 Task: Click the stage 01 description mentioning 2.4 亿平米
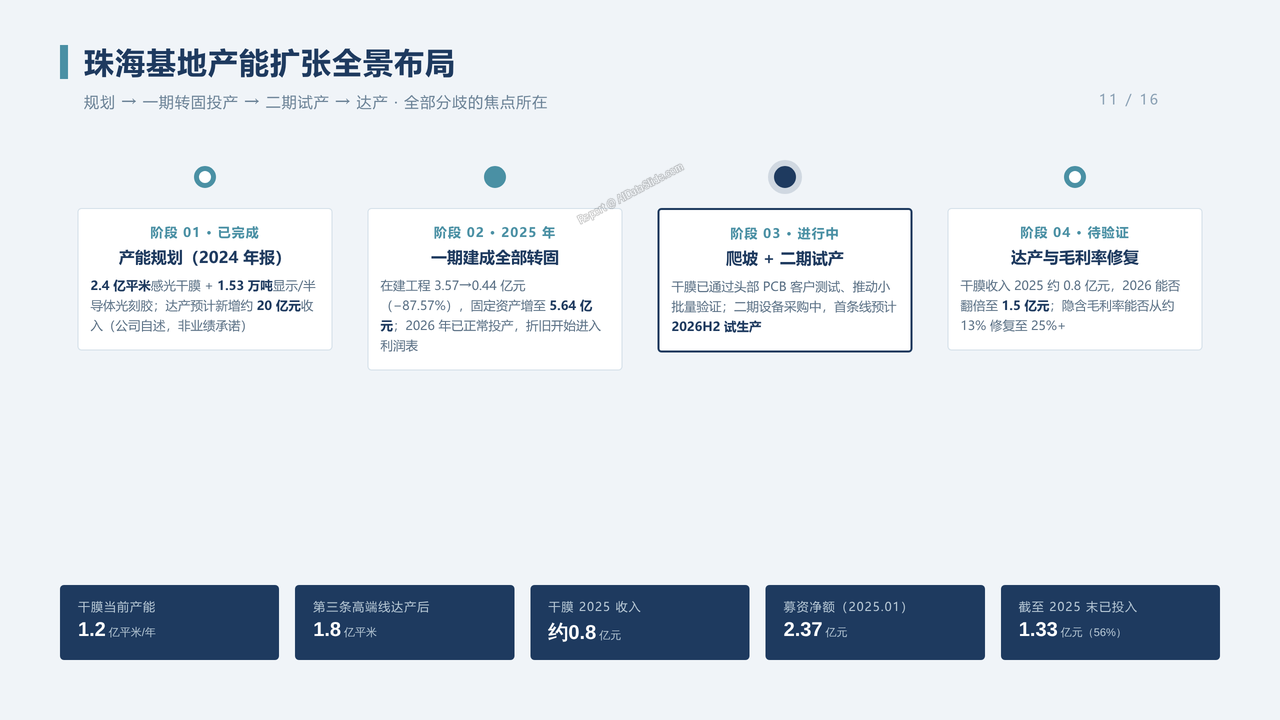[x=205, y=305]
